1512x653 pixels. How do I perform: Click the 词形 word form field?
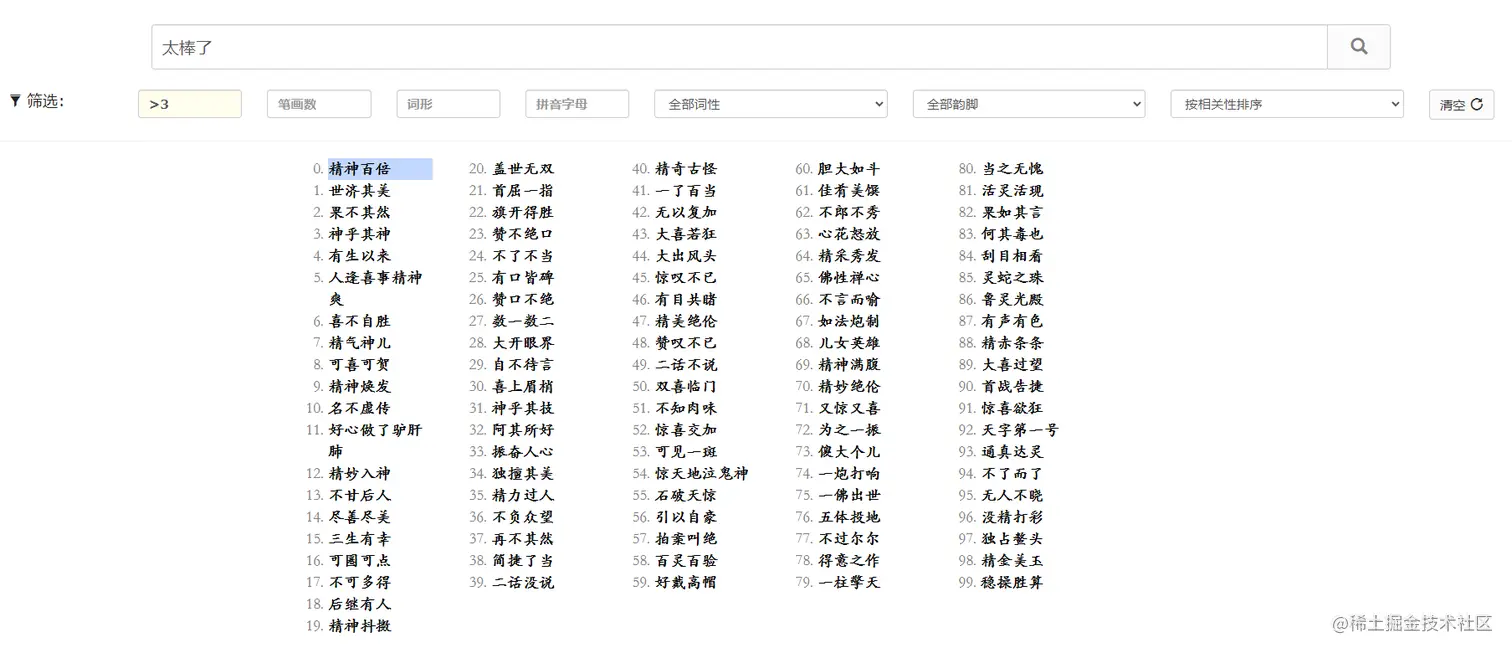click(448, 104)
